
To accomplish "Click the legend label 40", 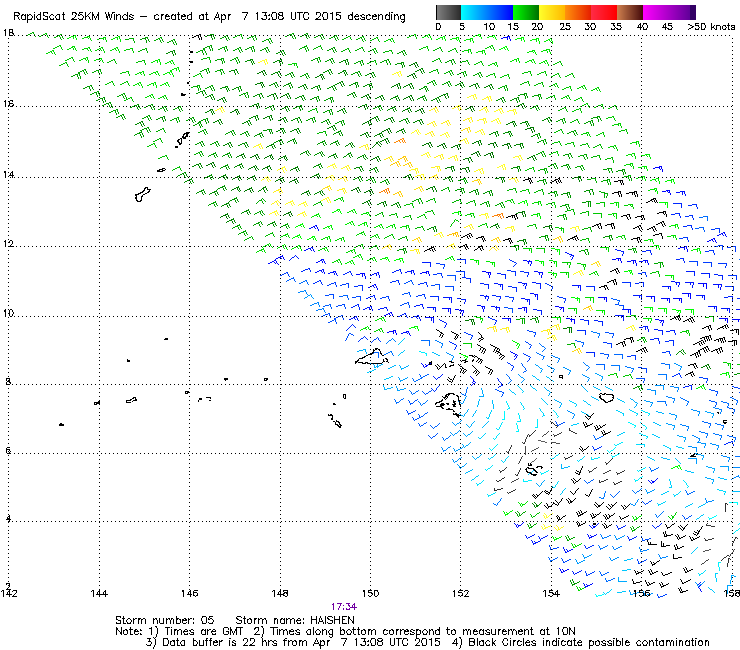I will (x=642, y=26).
